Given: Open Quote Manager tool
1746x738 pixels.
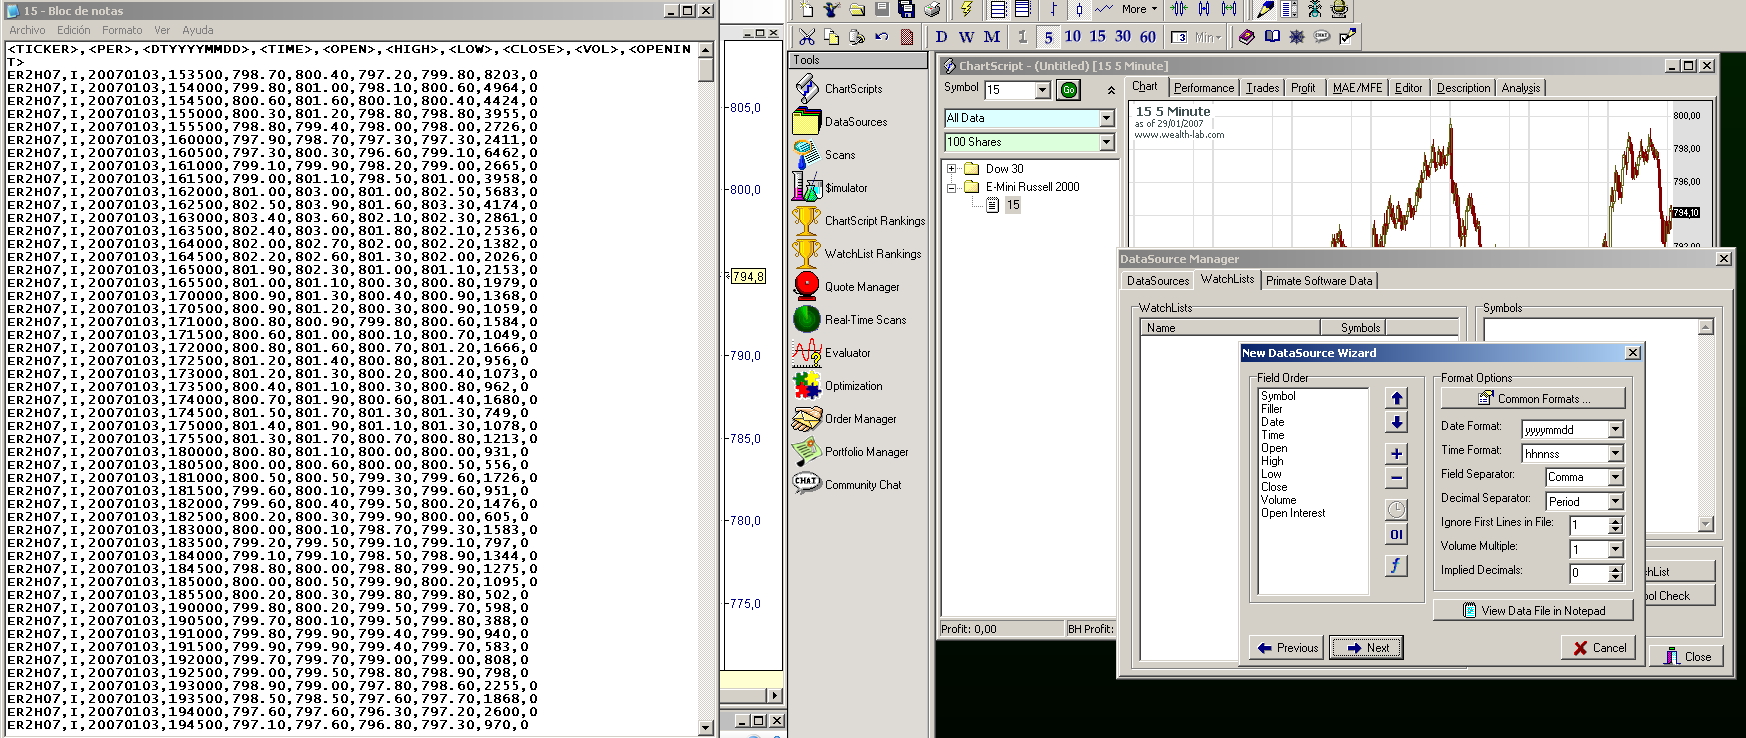Looking at the screenshot, I should (x=846, y=287).
